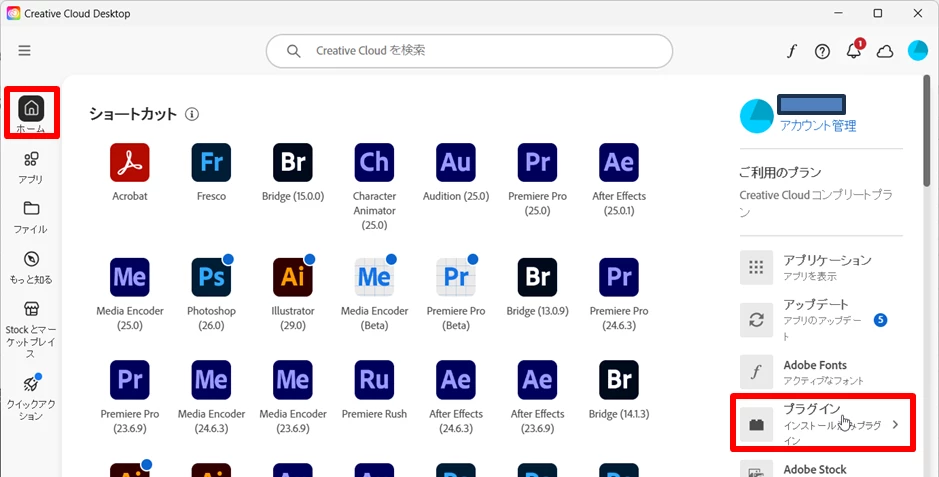Open Adobe Fonts panel entry

(820, 372)
